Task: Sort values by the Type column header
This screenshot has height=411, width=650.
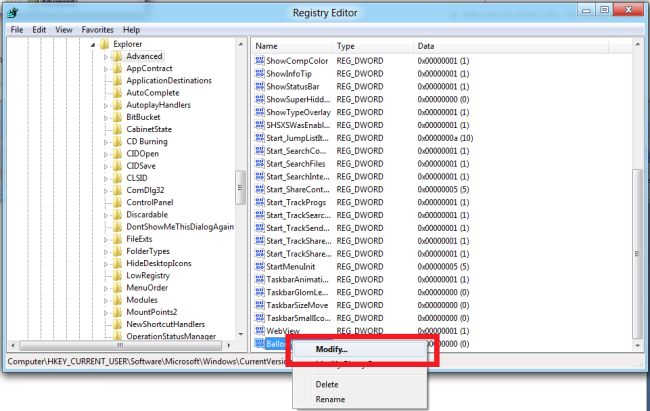Action: tap(373, 46)
